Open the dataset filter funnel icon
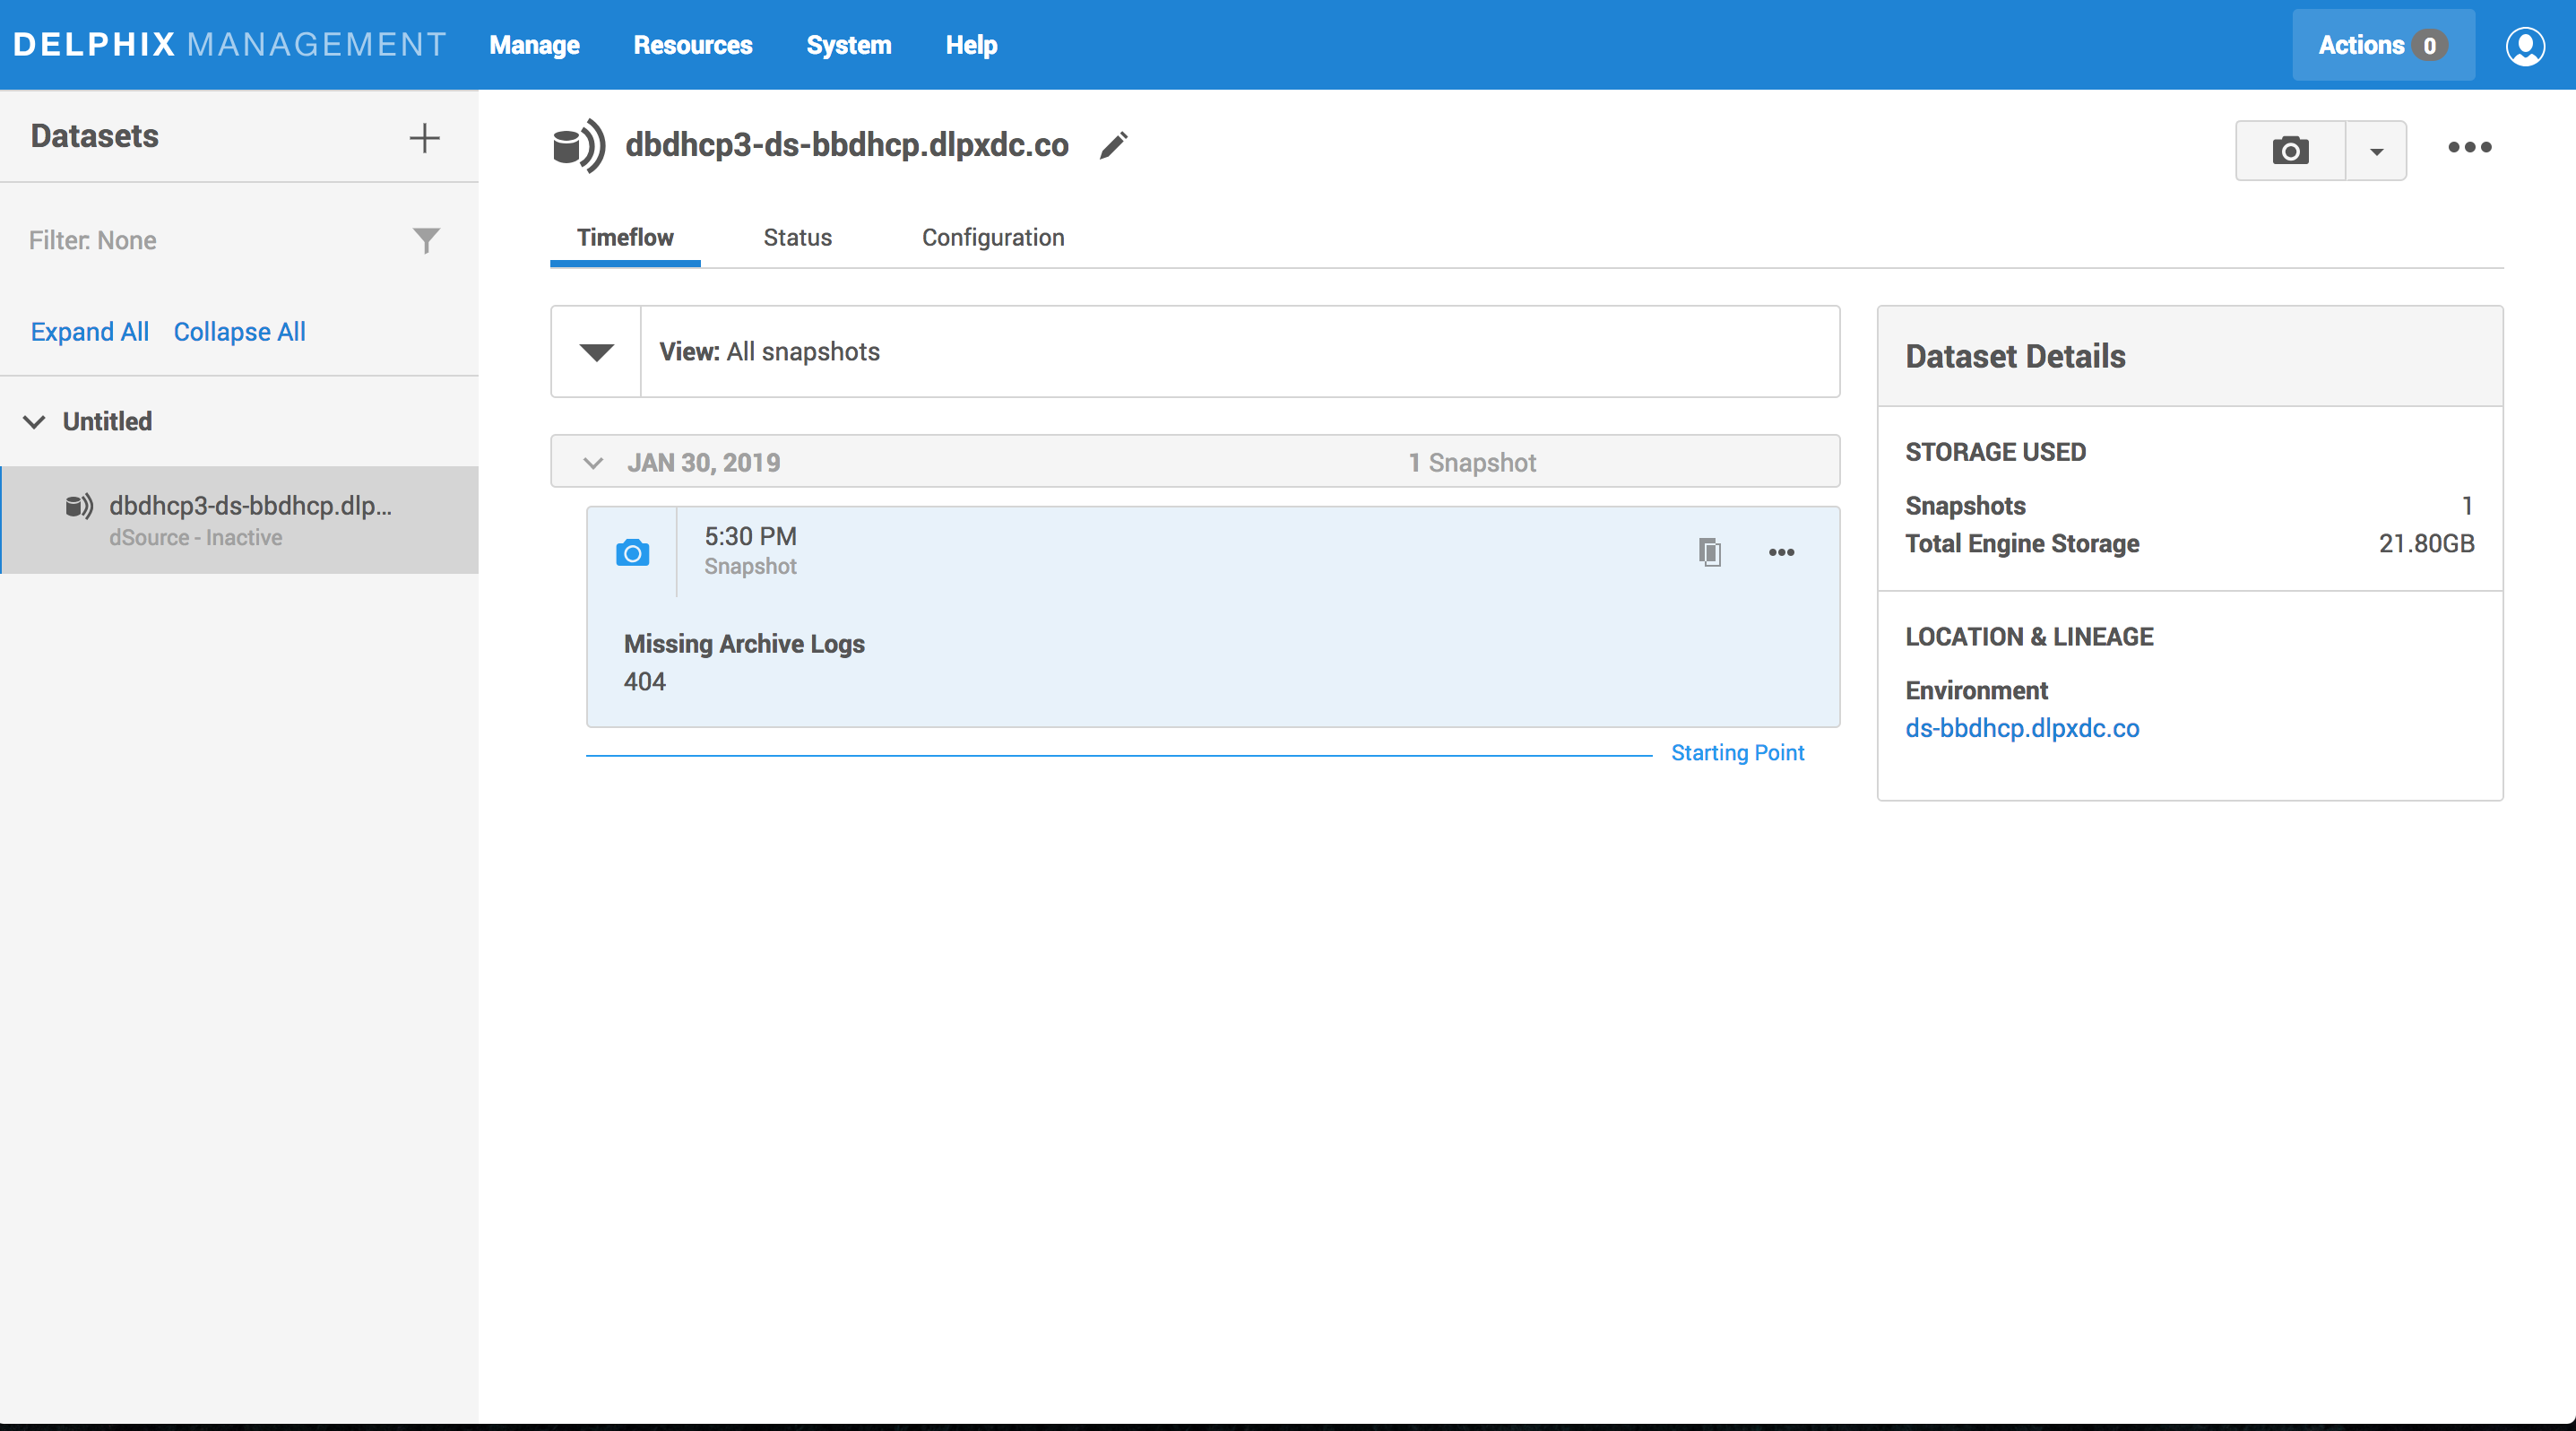This screenshot has height=1431, width=2576. (426, 240)
